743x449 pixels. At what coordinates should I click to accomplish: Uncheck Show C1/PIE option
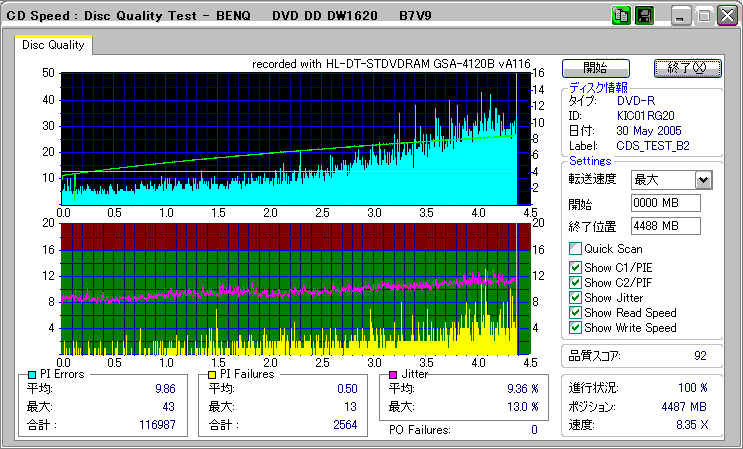tap(575, 267)
